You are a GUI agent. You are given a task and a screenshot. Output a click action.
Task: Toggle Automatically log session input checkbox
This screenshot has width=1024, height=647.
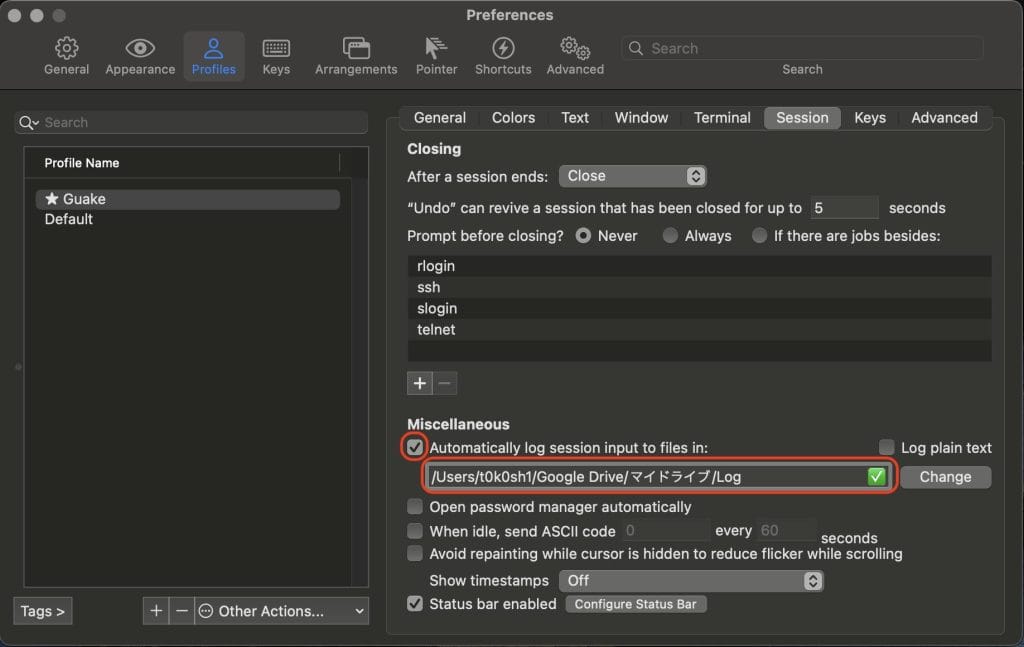point(415,447)
